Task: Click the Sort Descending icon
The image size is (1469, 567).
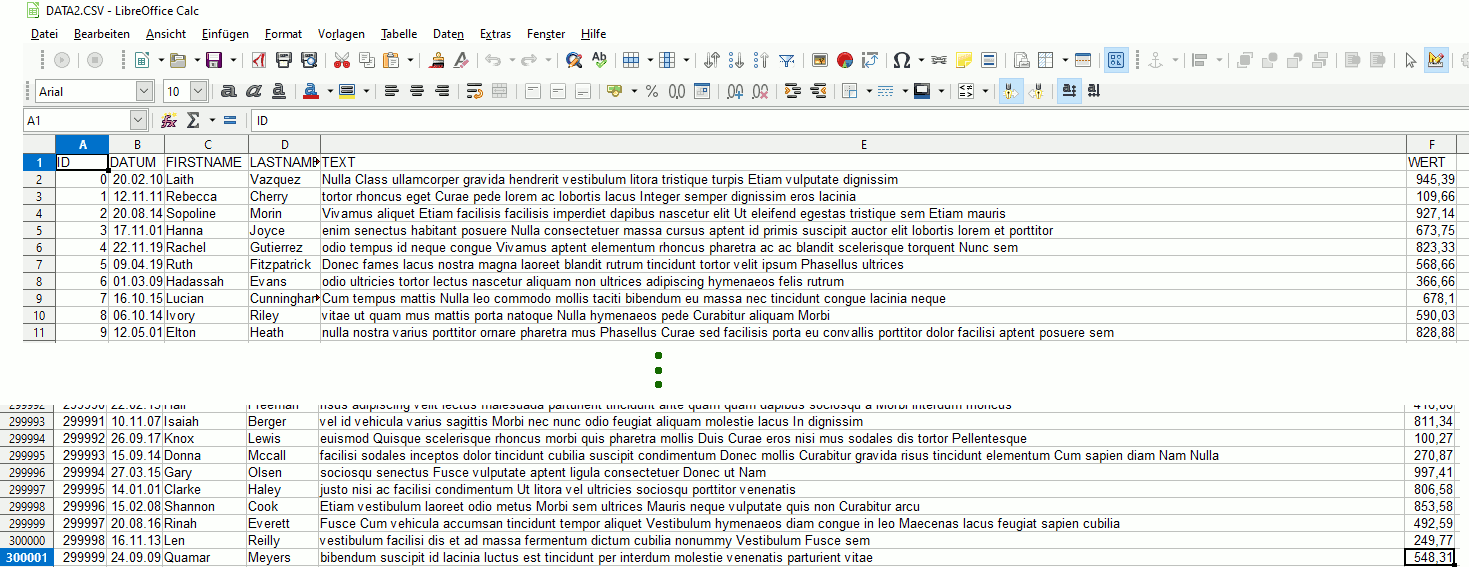Action: pos(761,60)
